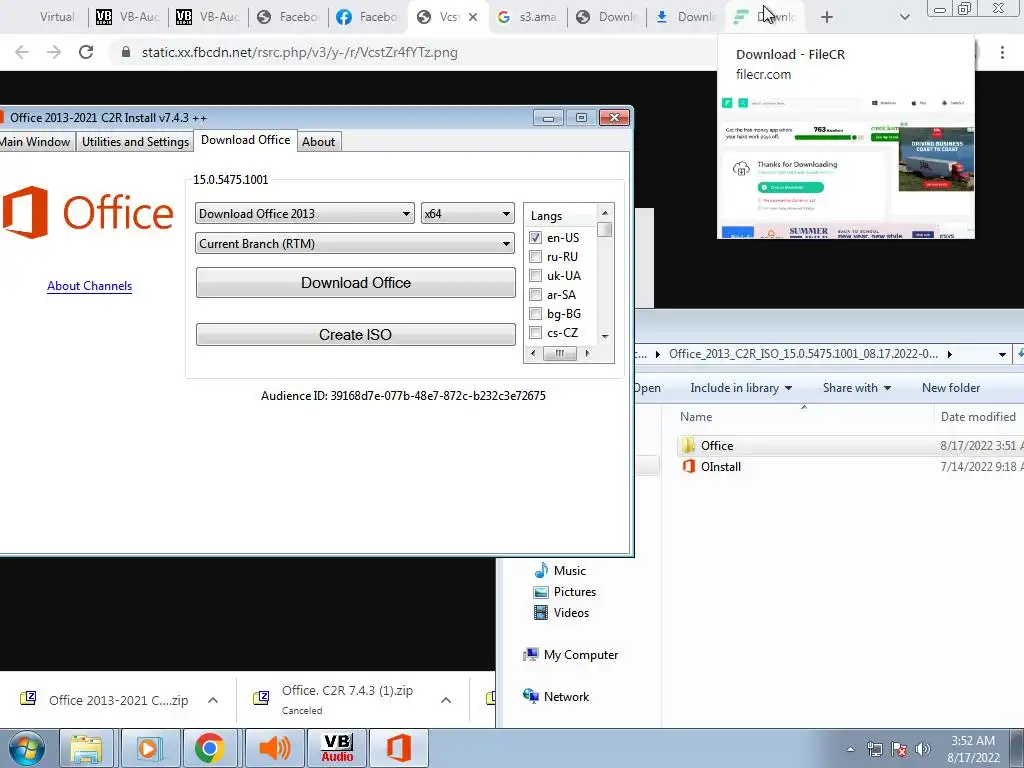Click Langs list scroll up arrow
Screen dimensions: 1024x768
coord(605,213)
